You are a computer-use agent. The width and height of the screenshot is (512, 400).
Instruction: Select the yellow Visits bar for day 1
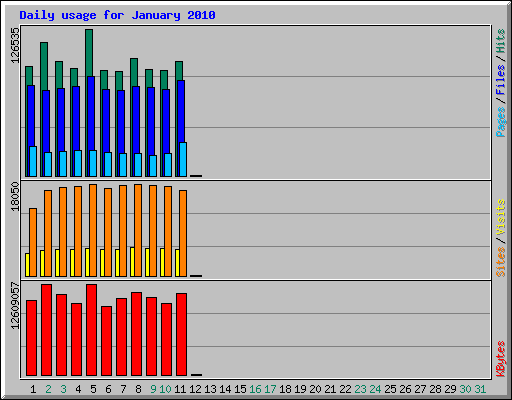coord(27,265)
